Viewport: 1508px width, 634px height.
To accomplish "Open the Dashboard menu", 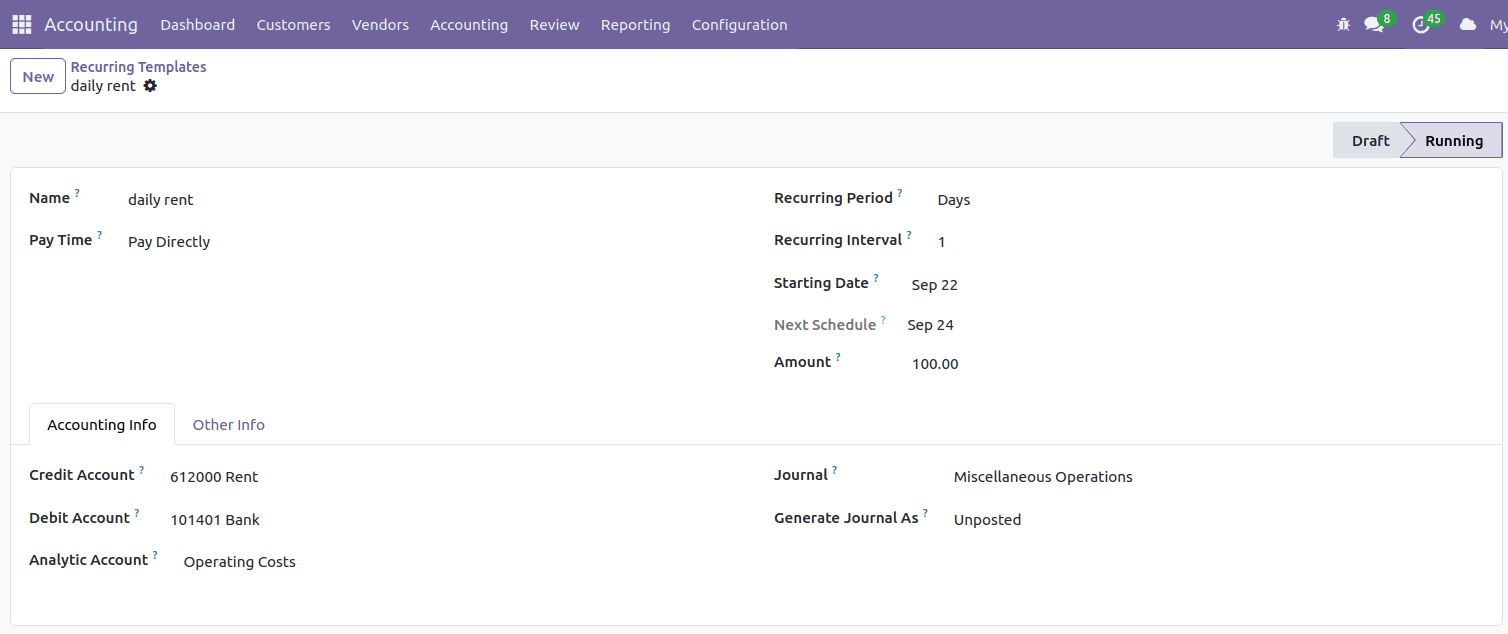I will pyautogui.click(x=198, y=25).
